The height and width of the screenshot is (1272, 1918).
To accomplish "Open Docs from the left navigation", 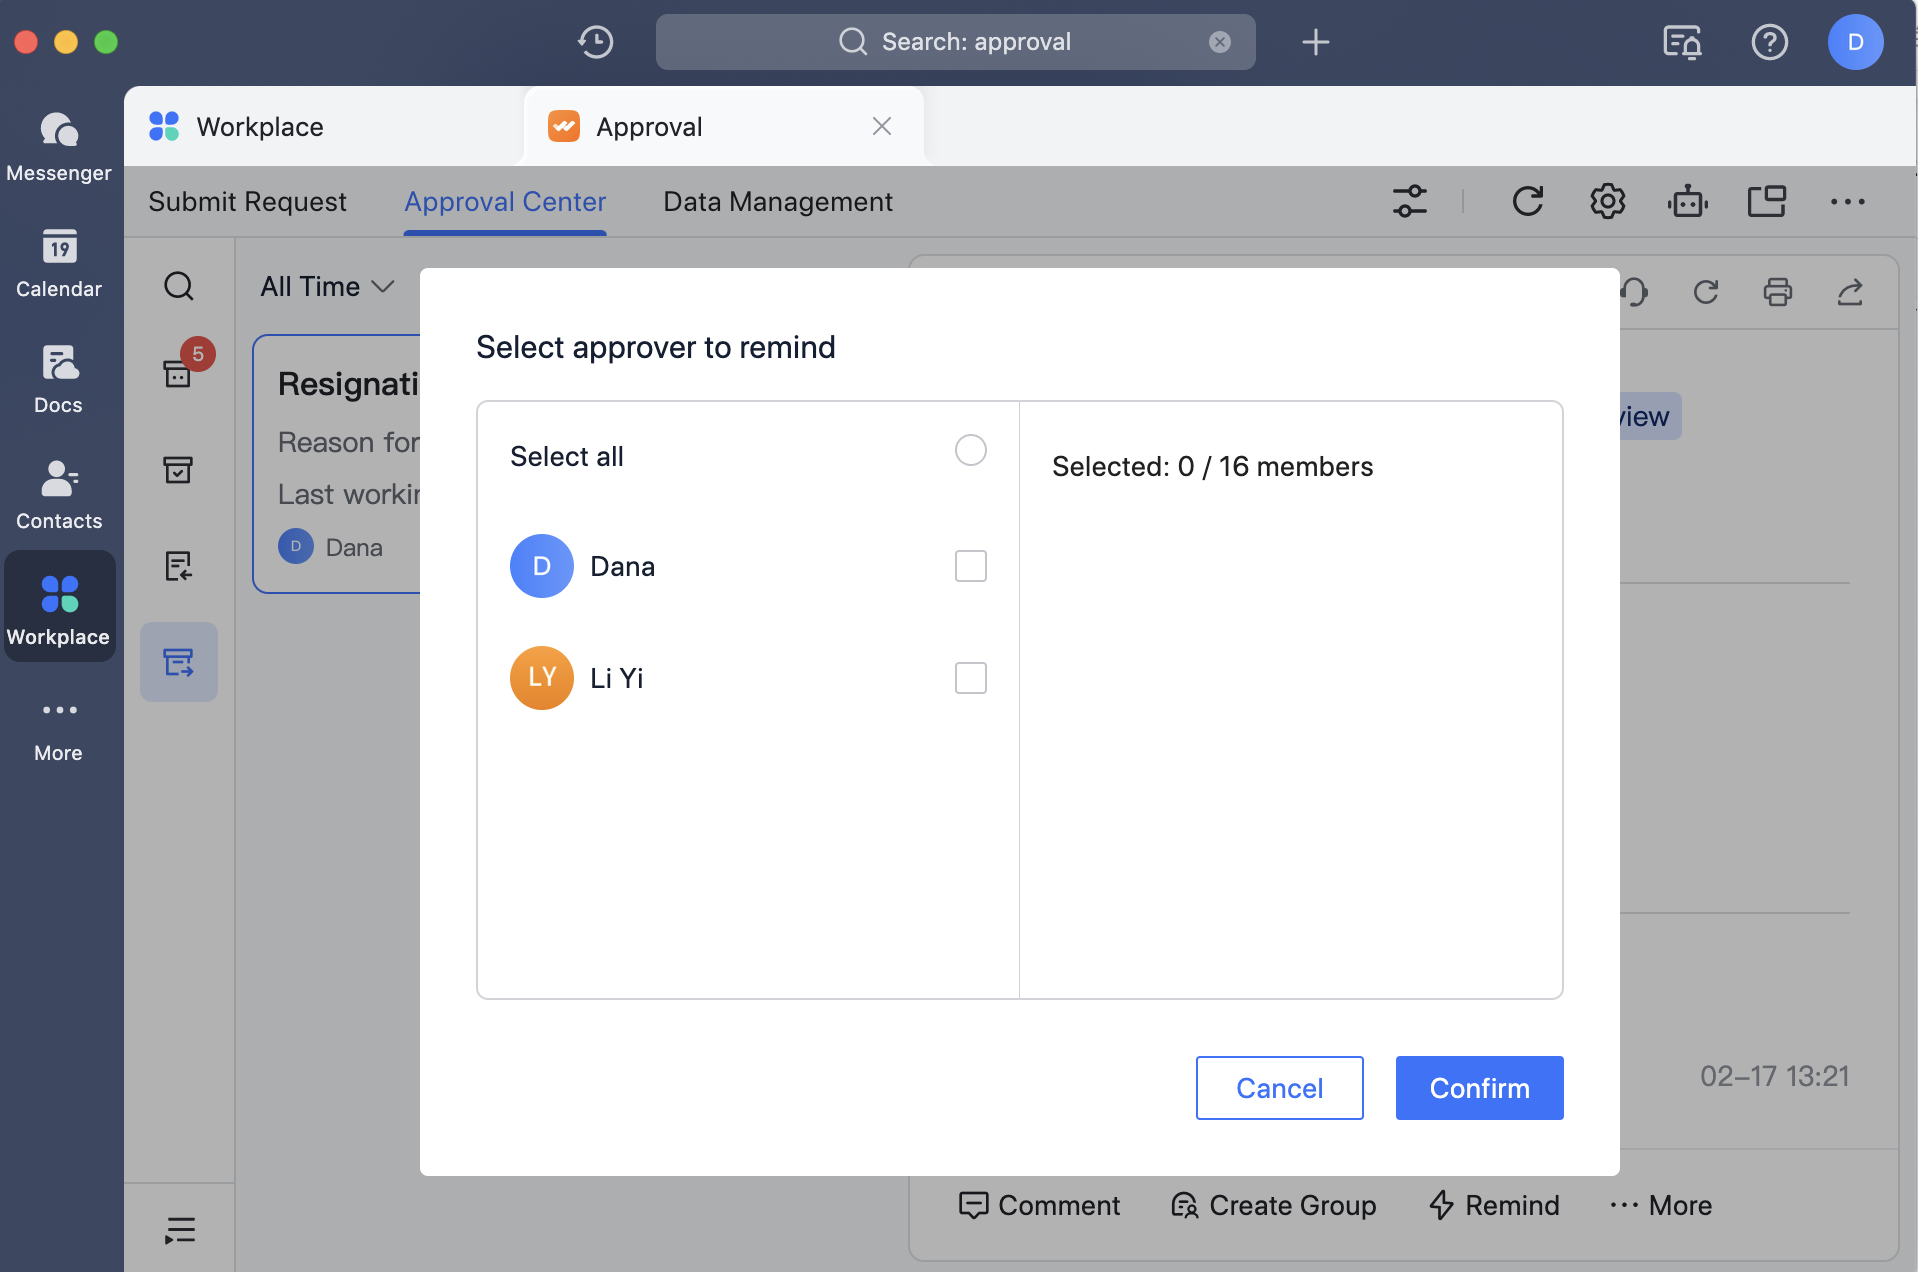I will click(x=59, y=378).
